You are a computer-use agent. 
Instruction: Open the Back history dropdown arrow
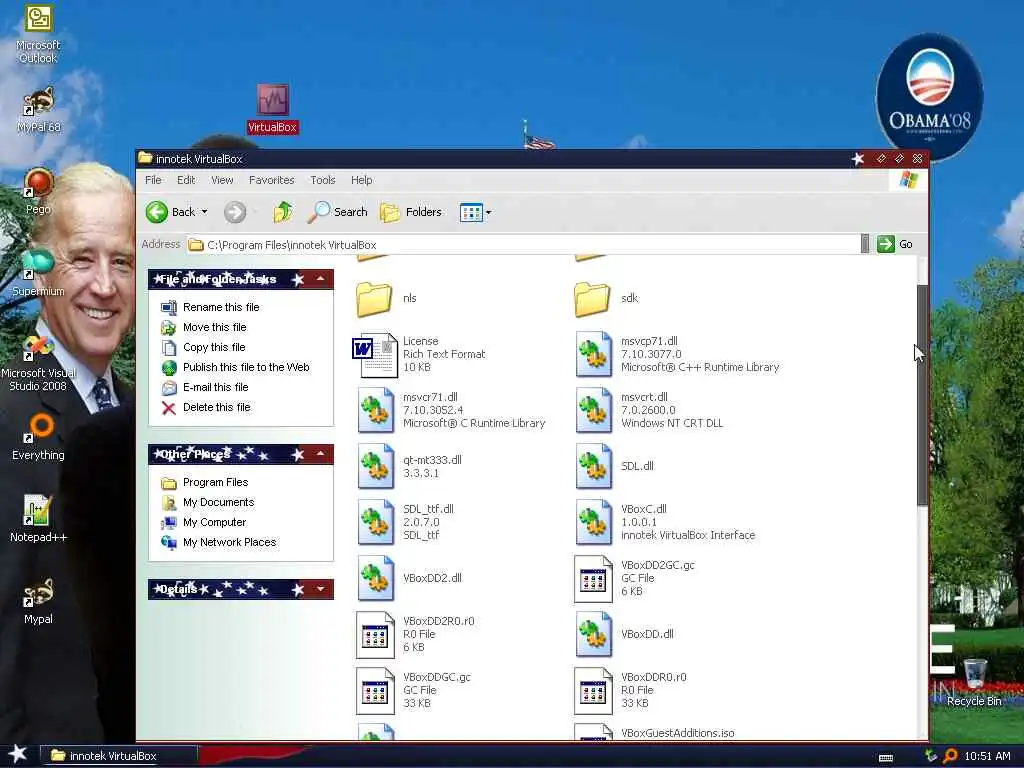[x=204, y=212]
